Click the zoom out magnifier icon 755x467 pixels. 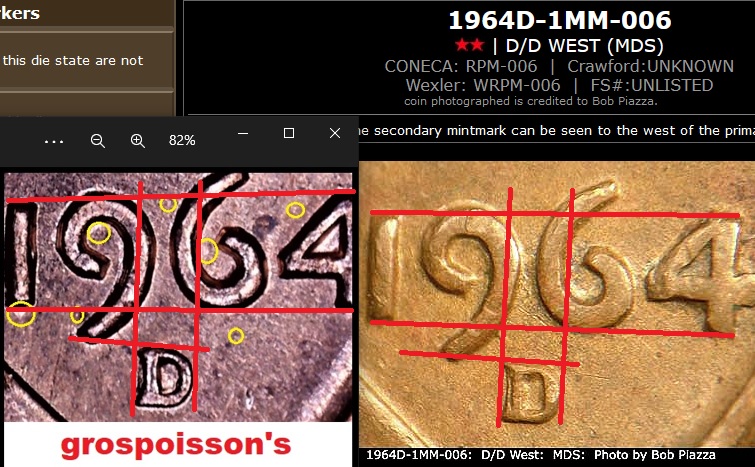pos(98,141)
